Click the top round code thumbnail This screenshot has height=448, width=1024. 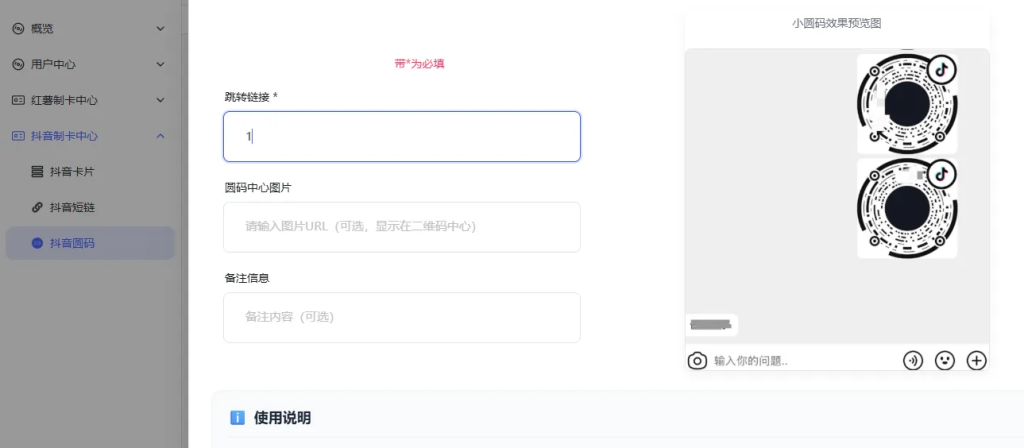point(907,103)
